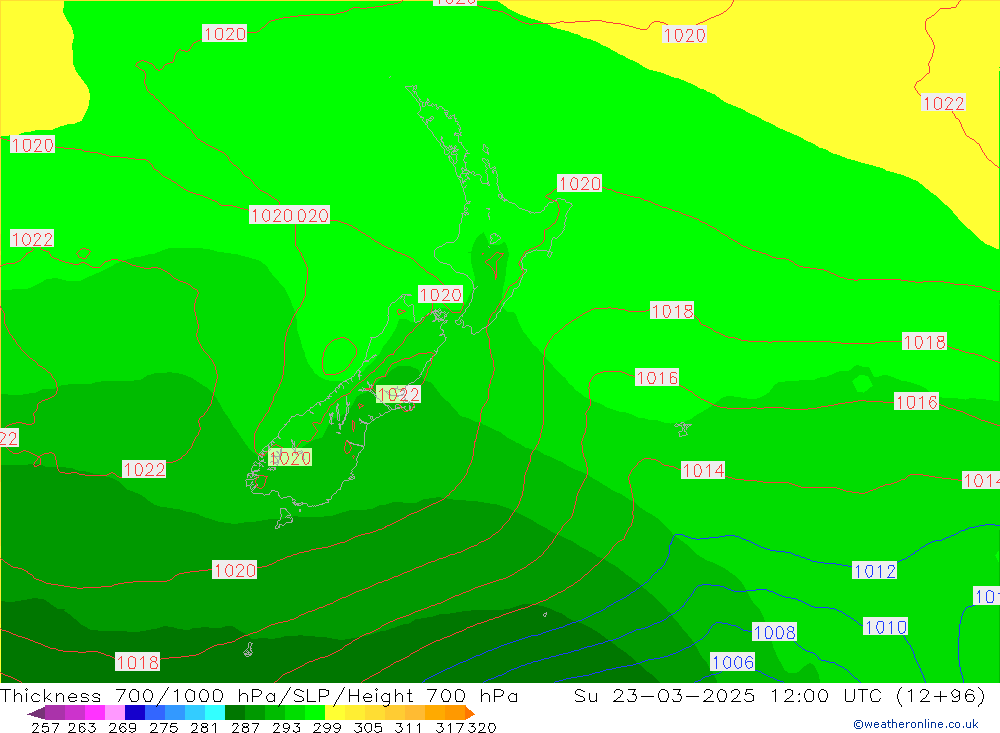Click the legend value 257
Screen dimensions: 1000x733
[45, 727]
